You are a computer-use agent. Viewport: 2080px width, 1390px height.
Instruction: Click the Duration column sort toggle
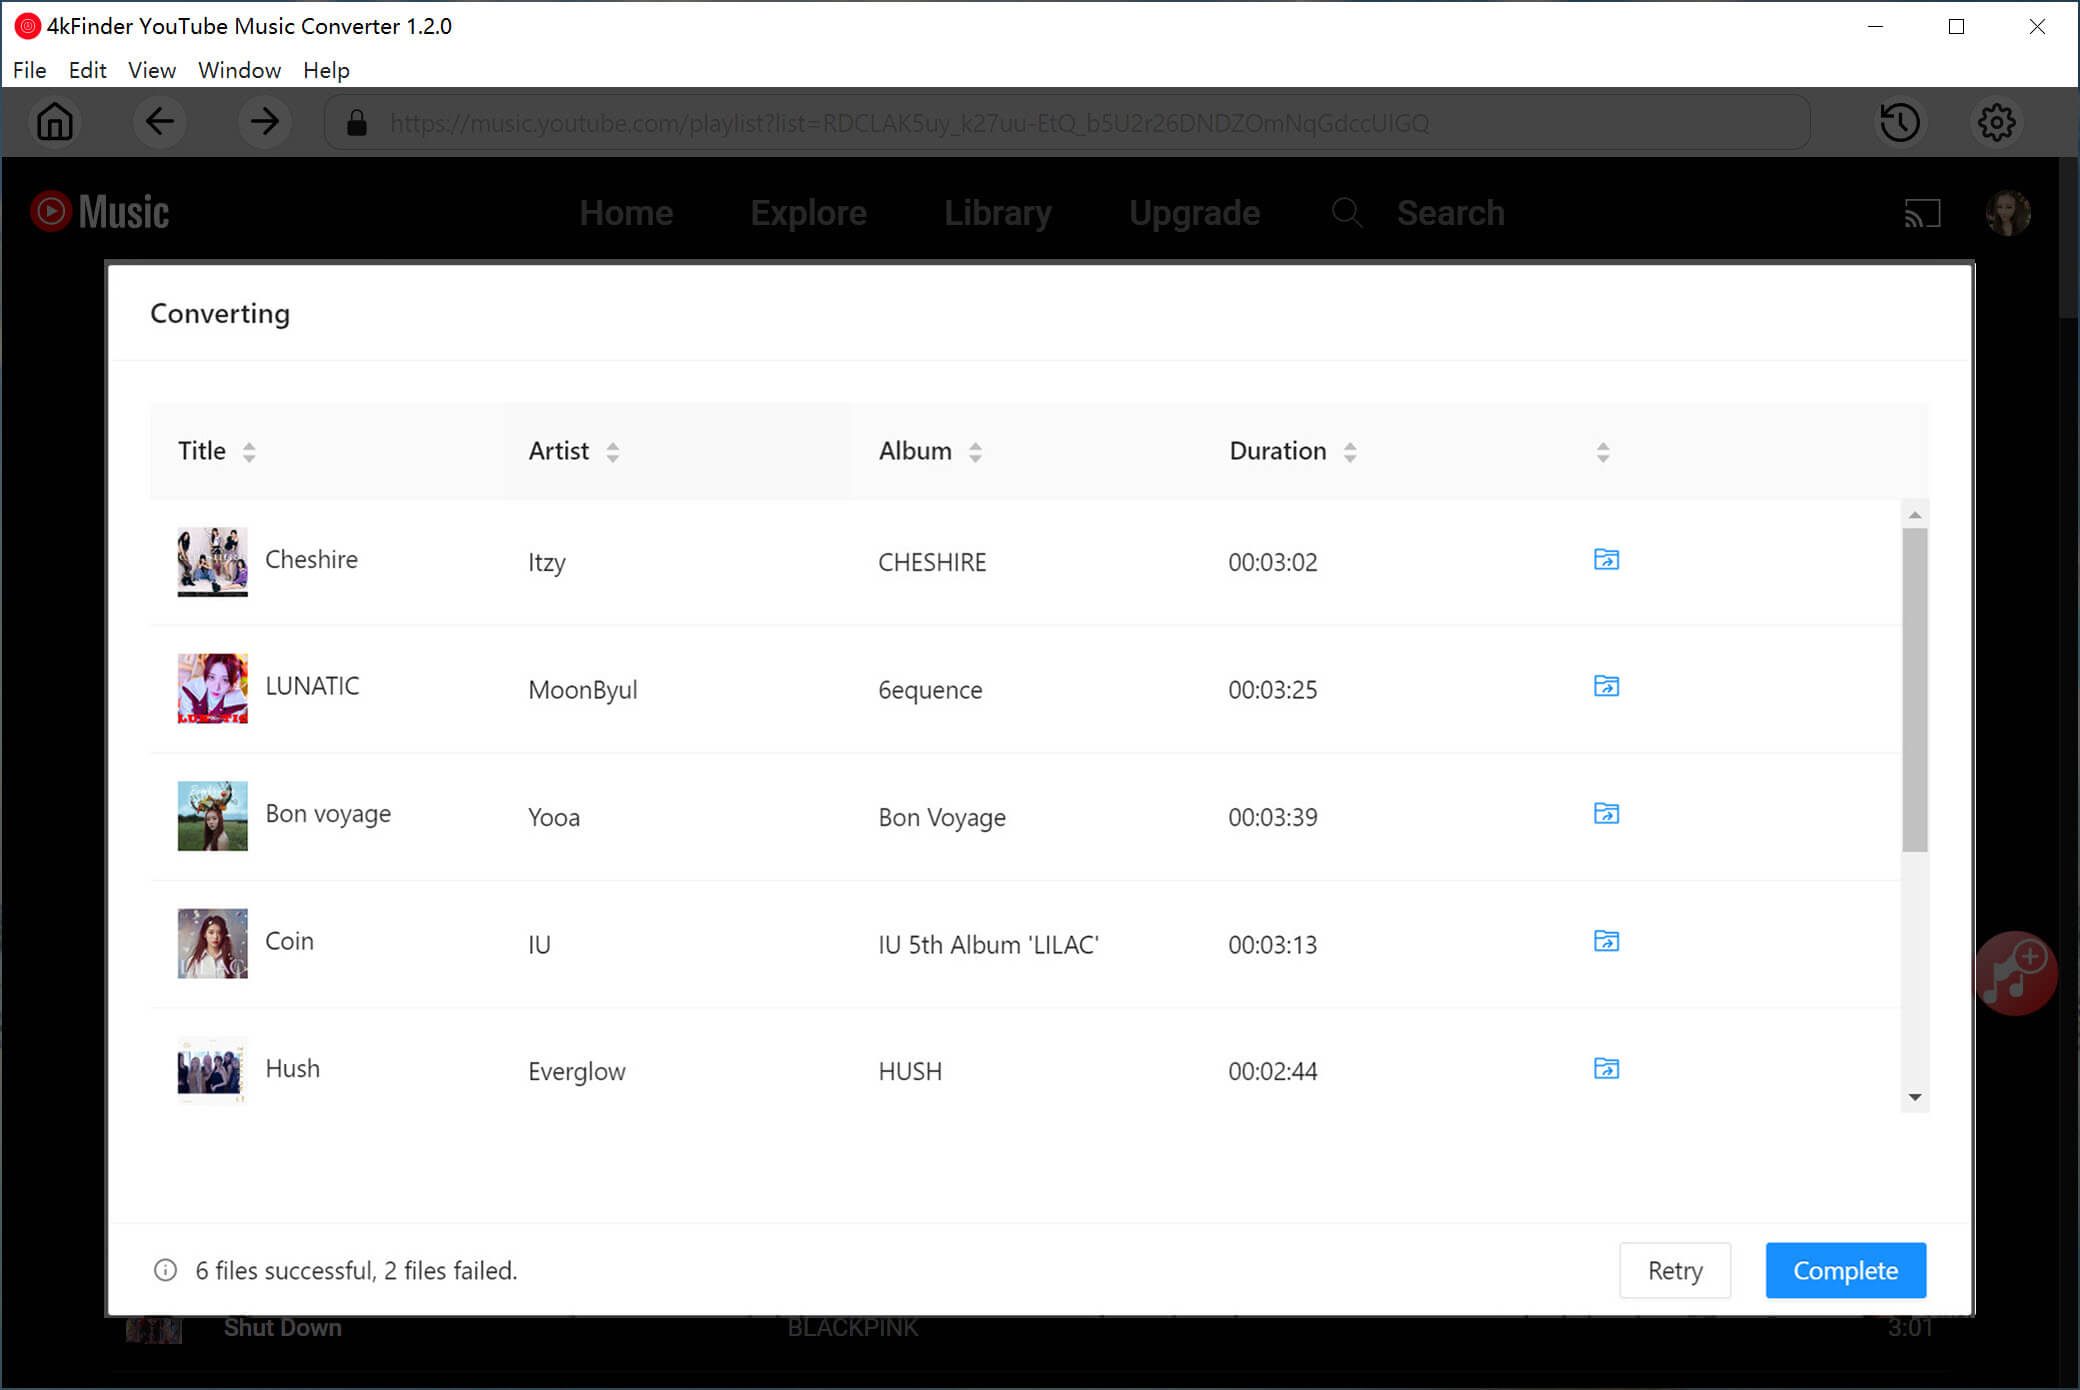[1348, 451]
